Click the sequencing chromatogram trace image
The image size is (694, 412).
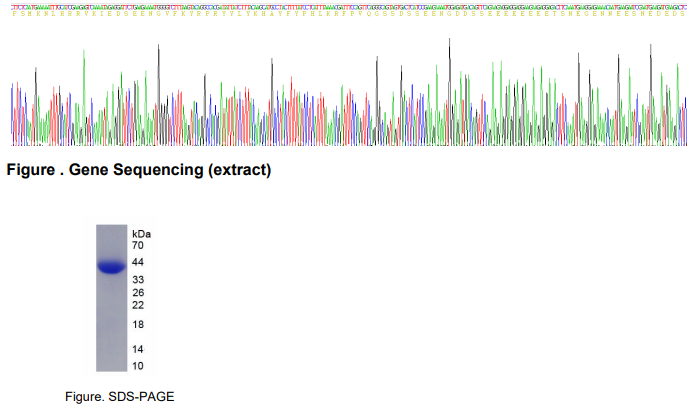point(349,92)
